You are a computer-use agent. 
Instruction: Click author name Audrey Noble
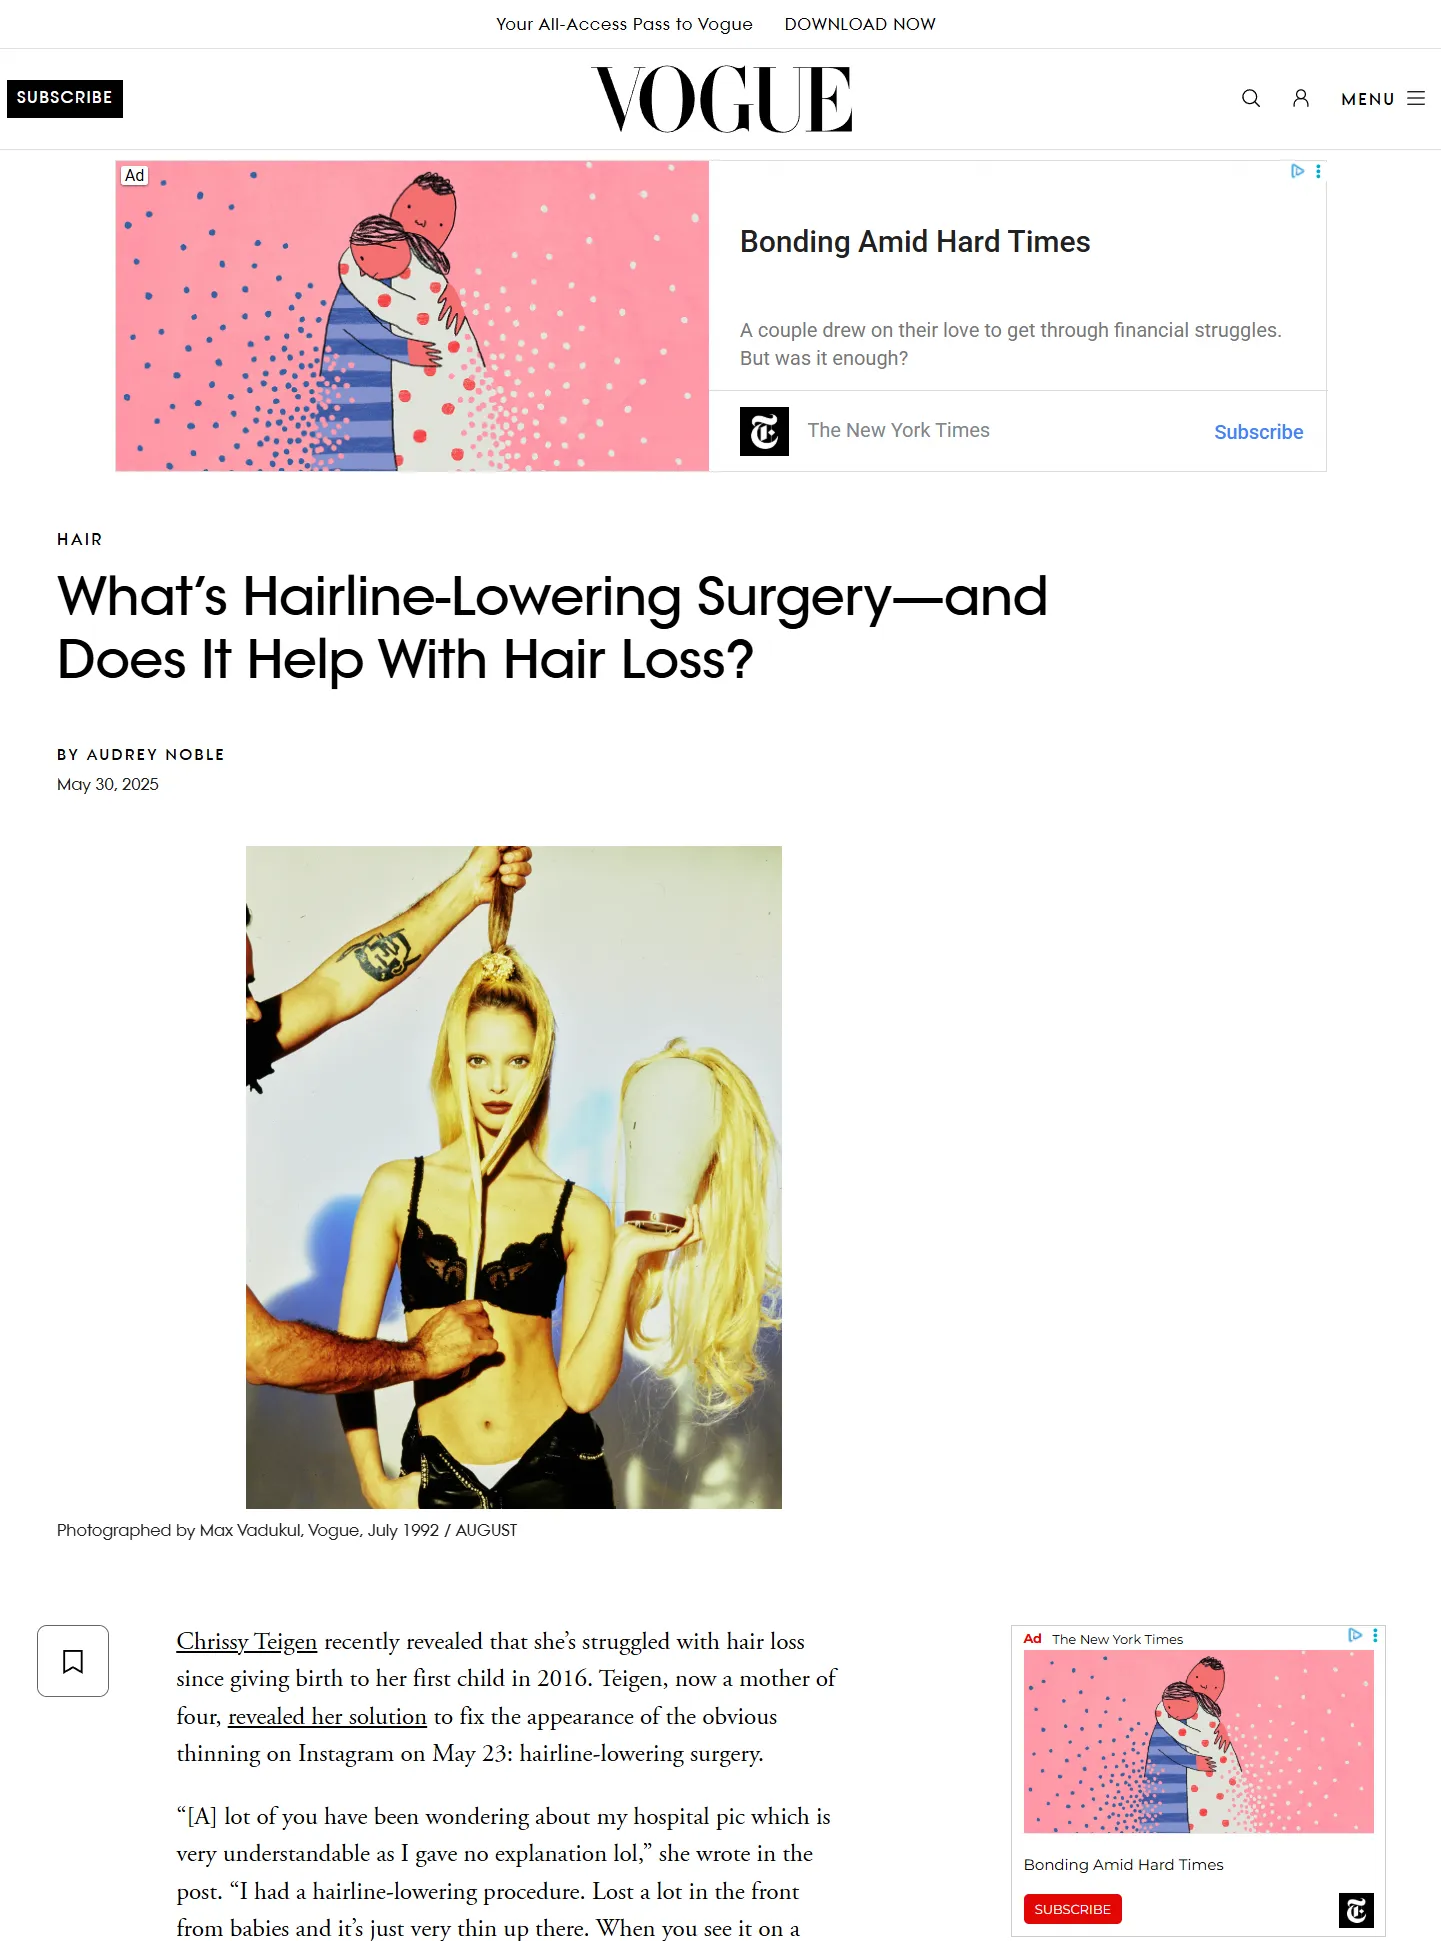(x=155, y=754)
